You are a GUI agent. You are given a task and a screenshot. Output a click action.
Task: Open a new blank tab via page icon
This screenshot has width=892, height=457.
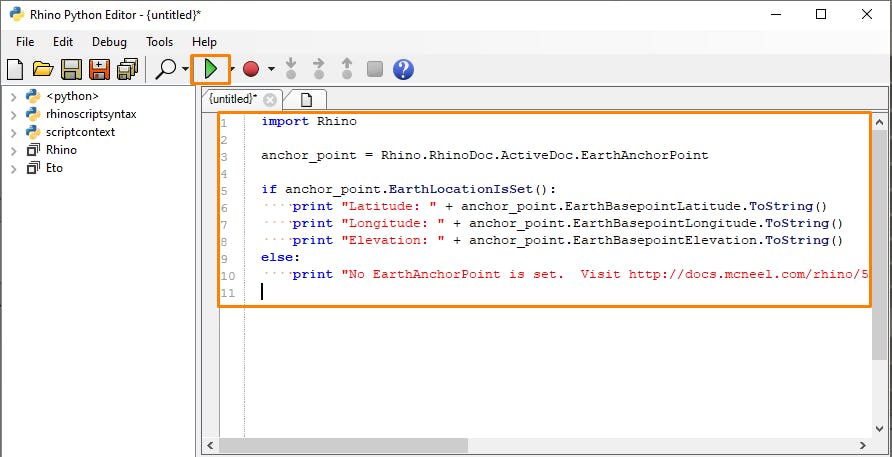coord(307,100)
